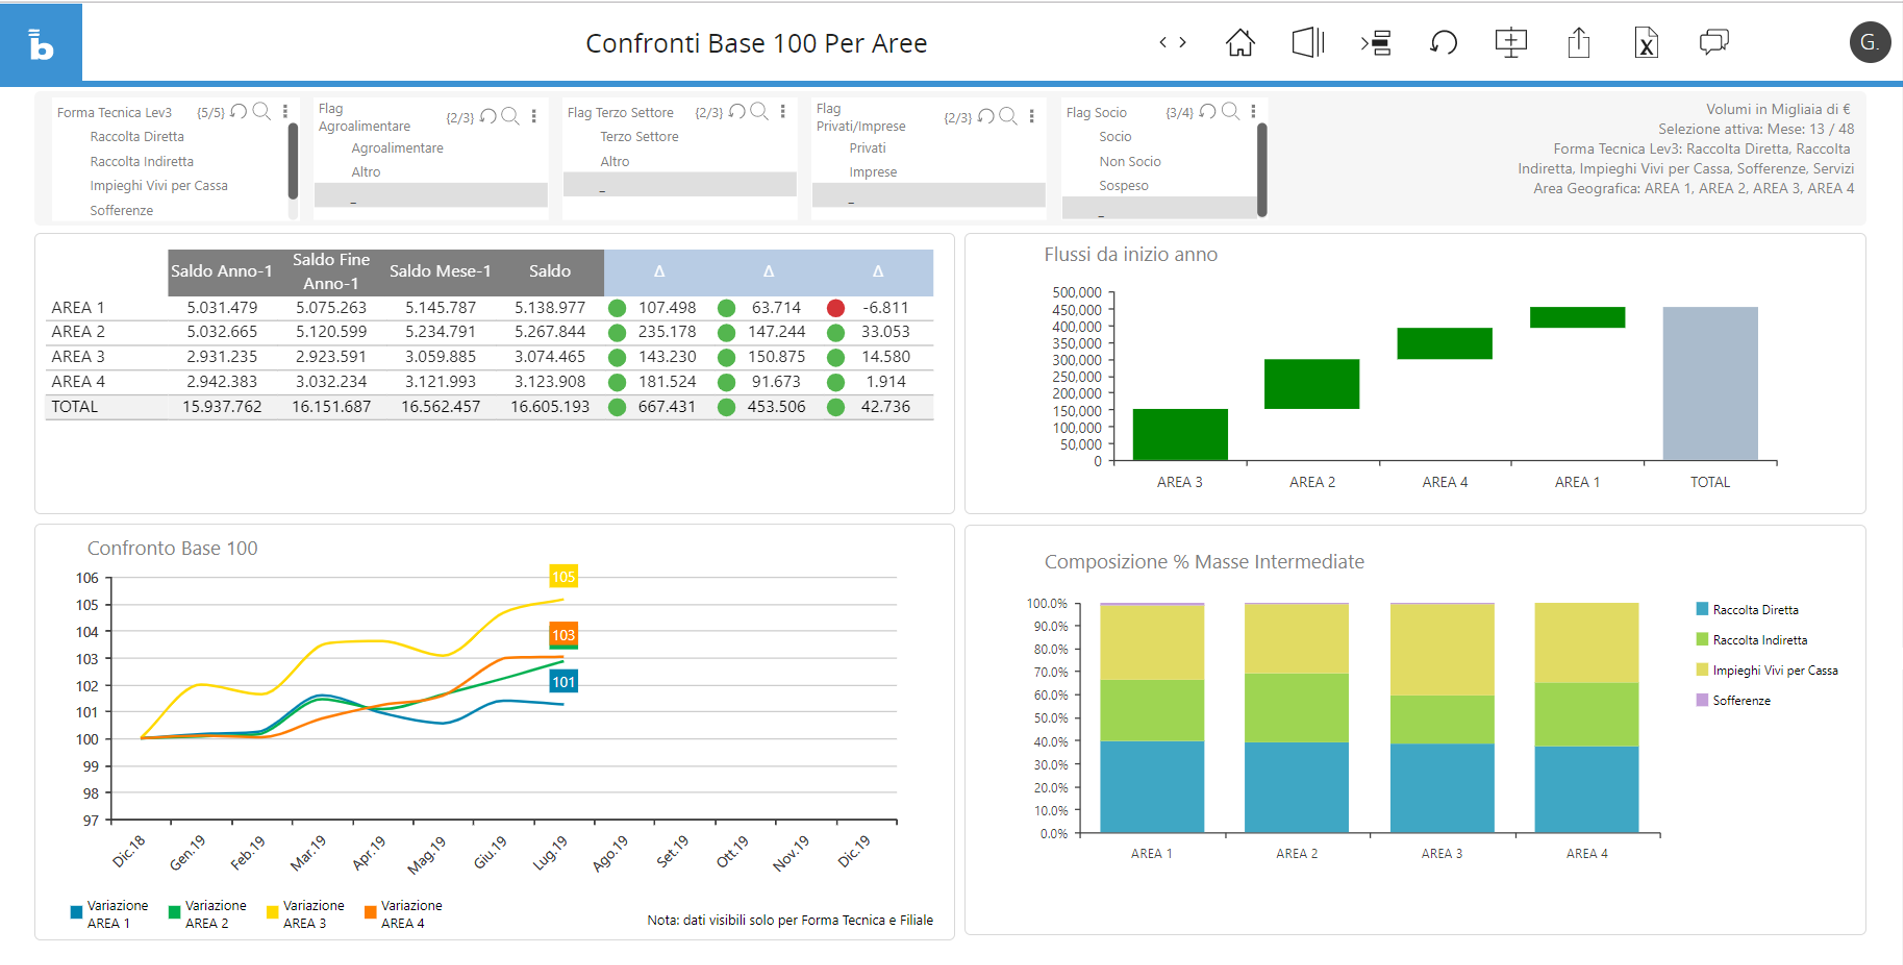Click the refresh/reset arrow in top toolbar
Viewport: 1903px width, 965px height.
[x=1443, y=43]
